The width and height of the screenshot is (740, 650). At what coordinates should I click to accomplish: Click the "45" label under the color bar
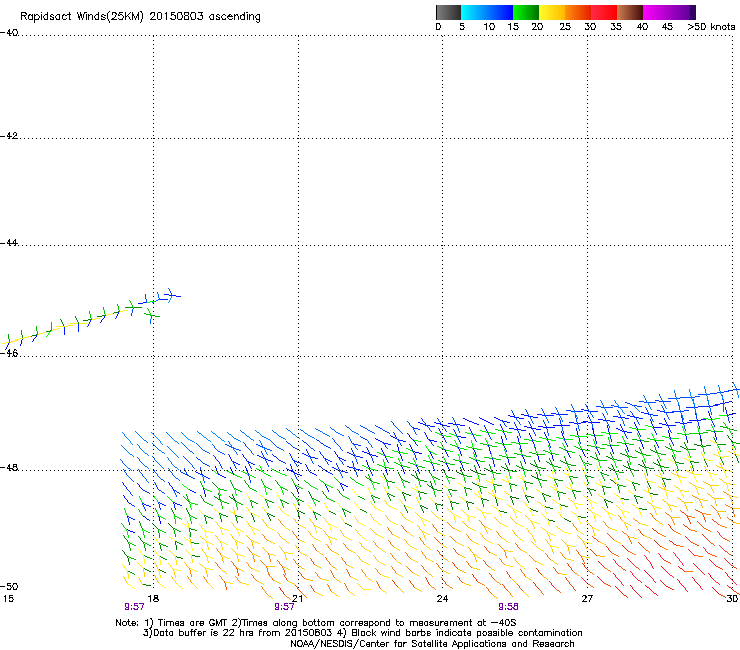[x=667, y=27]
